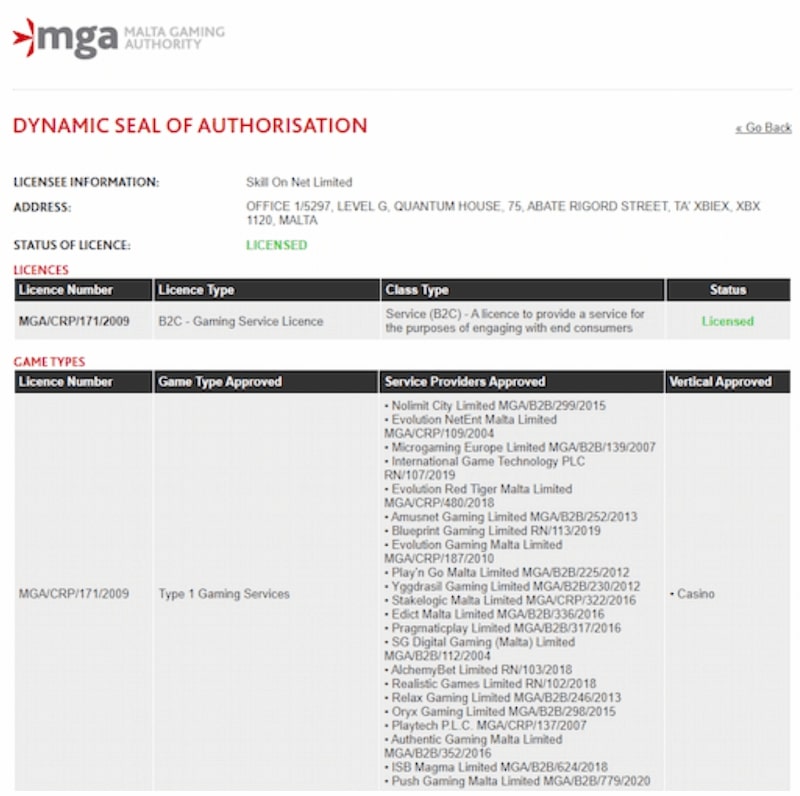Click the Dynamic Seal of Authorisation heading
This screenshot has height=796, width=800.
pyautogui.click(x=190, y=126)
